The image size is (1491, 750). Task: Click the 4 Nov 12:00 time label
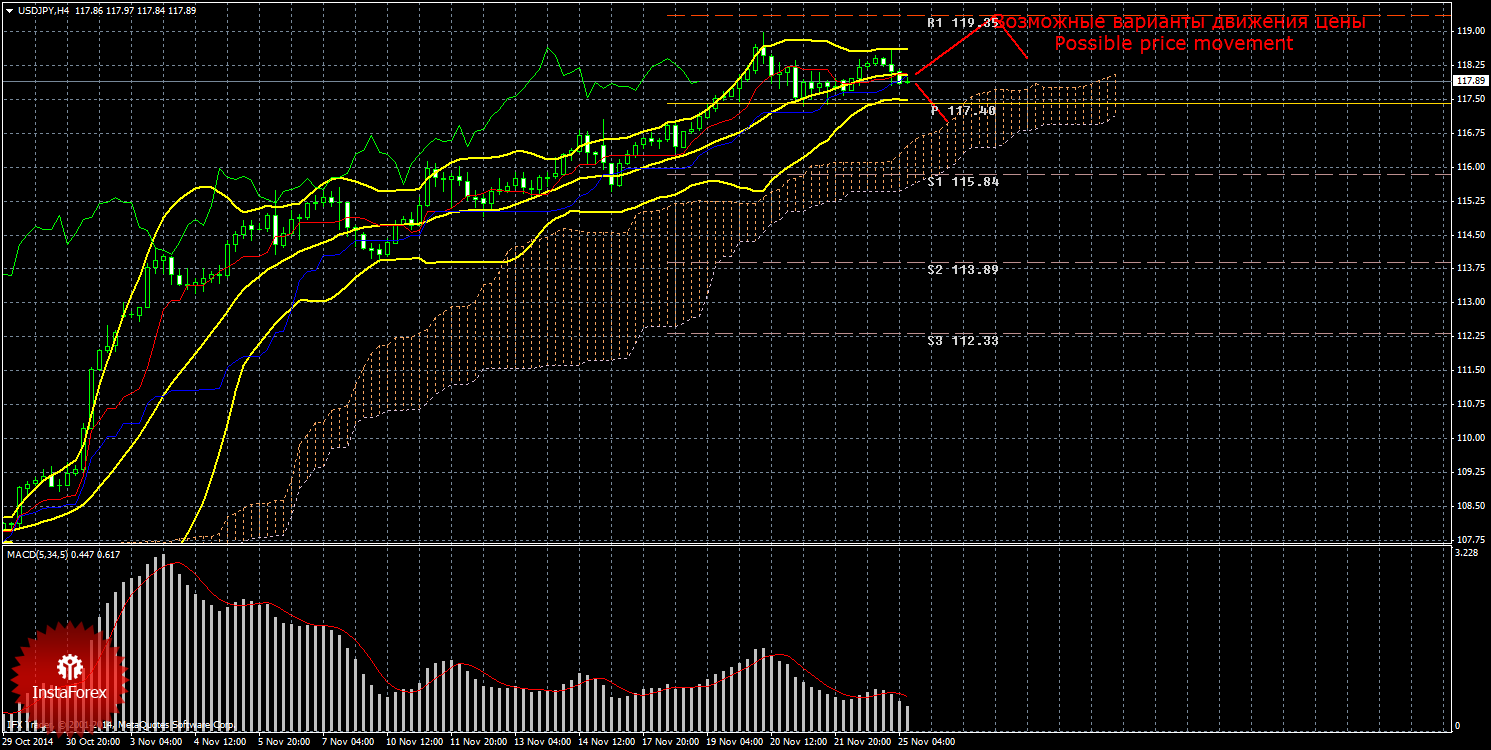point(220,742)
